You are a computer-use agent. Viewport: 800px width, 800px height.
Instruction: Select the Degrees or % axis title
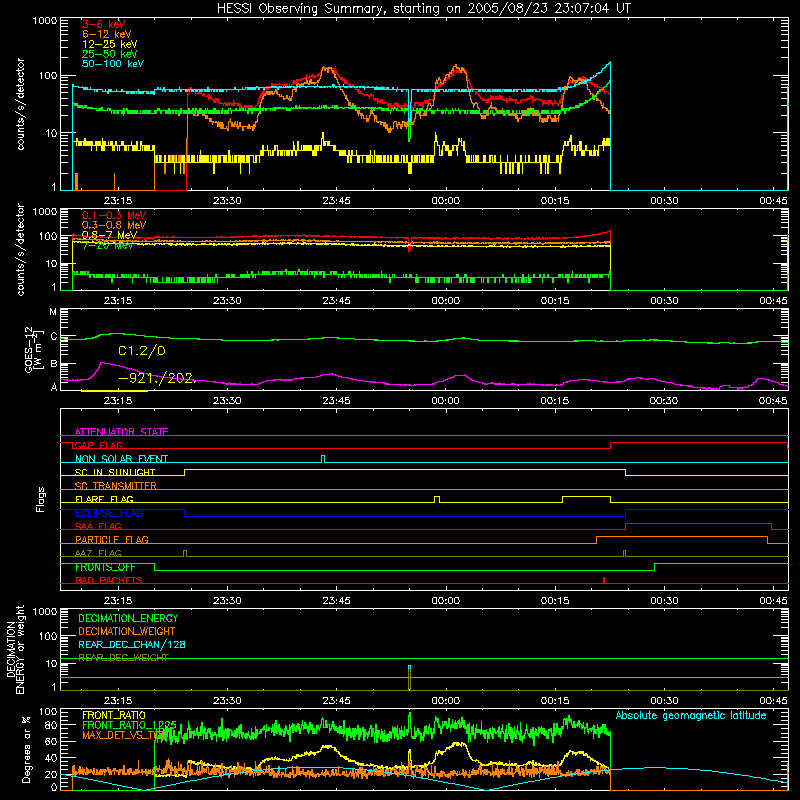click(26, 750)
